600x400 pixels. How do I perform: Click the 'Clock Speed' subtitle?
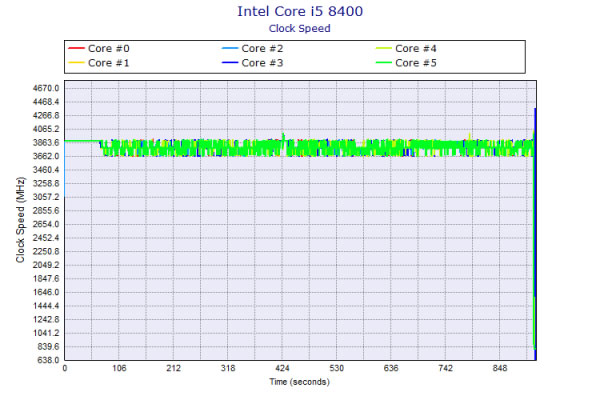pos(300,29)
